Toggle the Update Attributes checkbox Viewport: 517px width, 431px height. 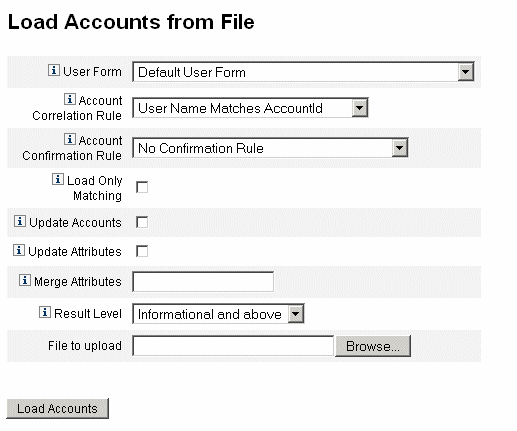[142, 251]
